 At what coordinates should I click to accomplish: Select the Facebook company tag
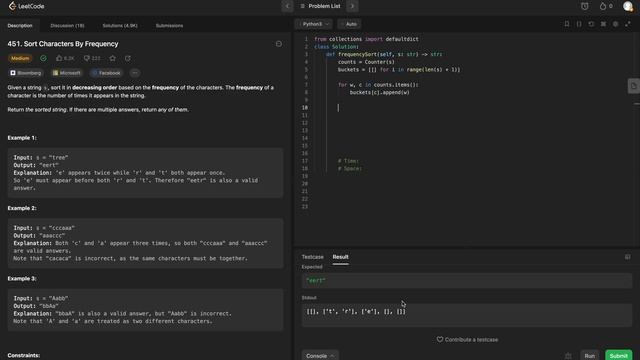point(106,73)
